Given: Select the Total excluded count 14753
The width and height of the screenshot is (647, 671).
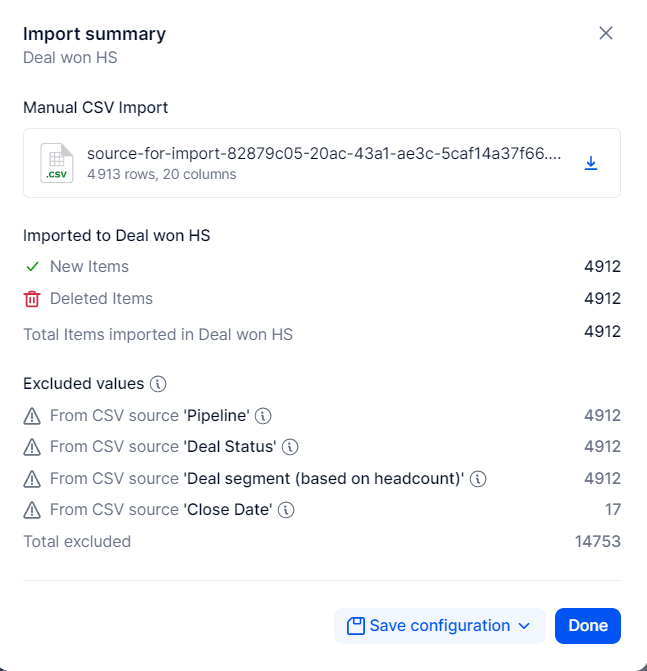Looking at the screenshot, I should [597, 541].
